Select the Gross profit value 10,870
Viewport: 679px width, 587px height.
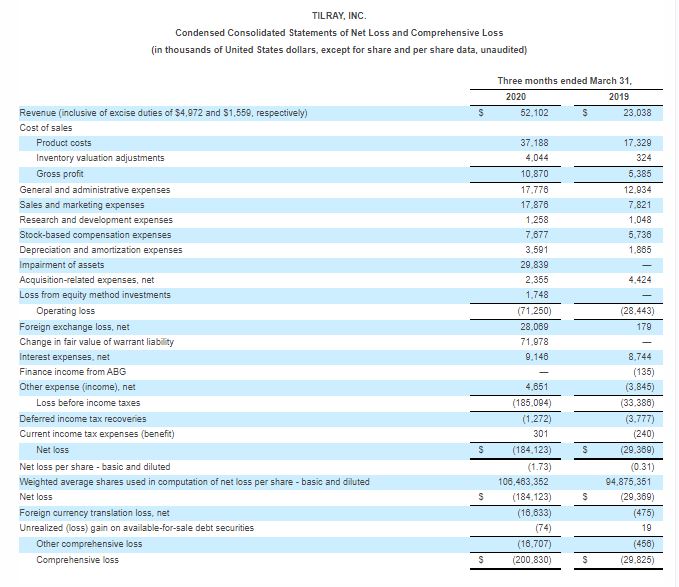(x=536, y=173)
